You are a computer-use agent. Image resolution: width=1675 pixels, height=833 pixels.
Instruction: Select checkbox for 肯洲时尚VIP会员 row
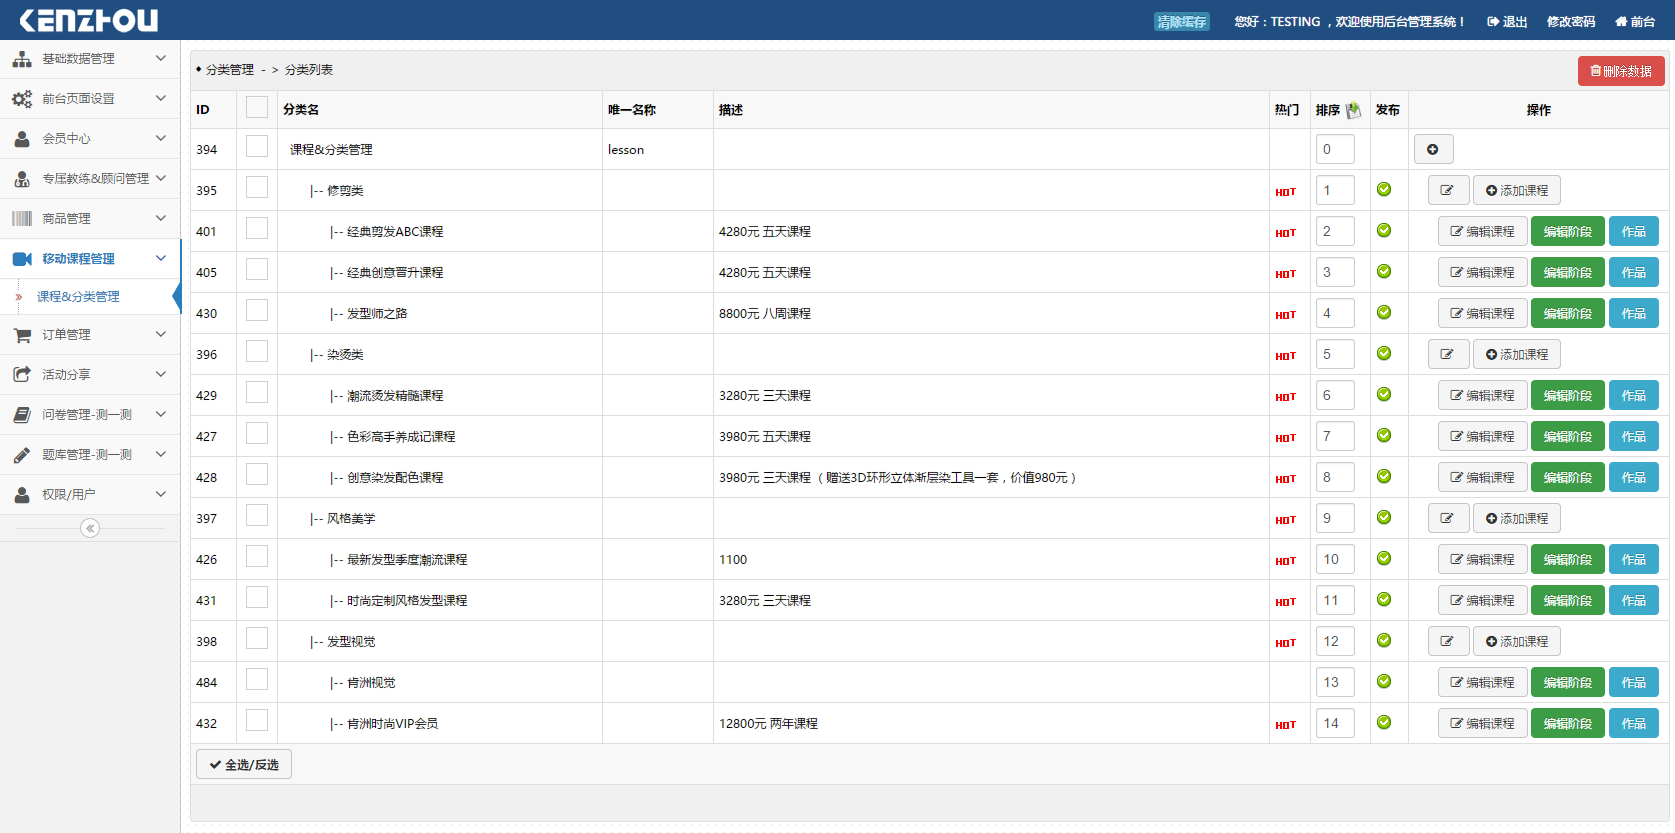[257, 721]
